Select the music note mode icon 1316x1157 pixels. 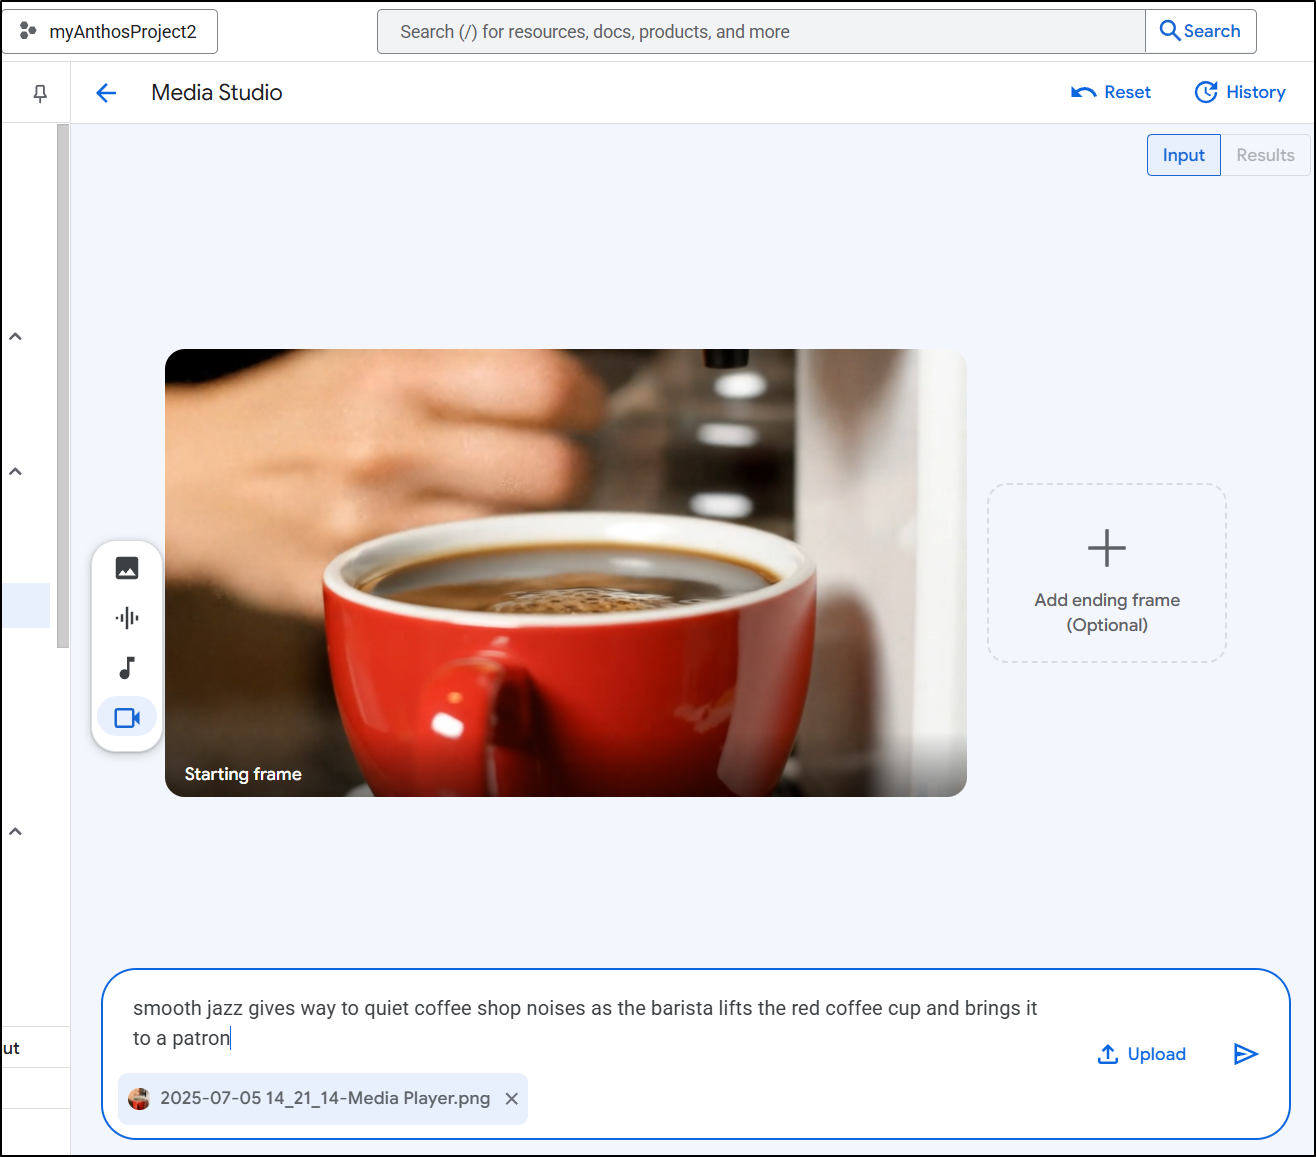(x=127, y=668)
